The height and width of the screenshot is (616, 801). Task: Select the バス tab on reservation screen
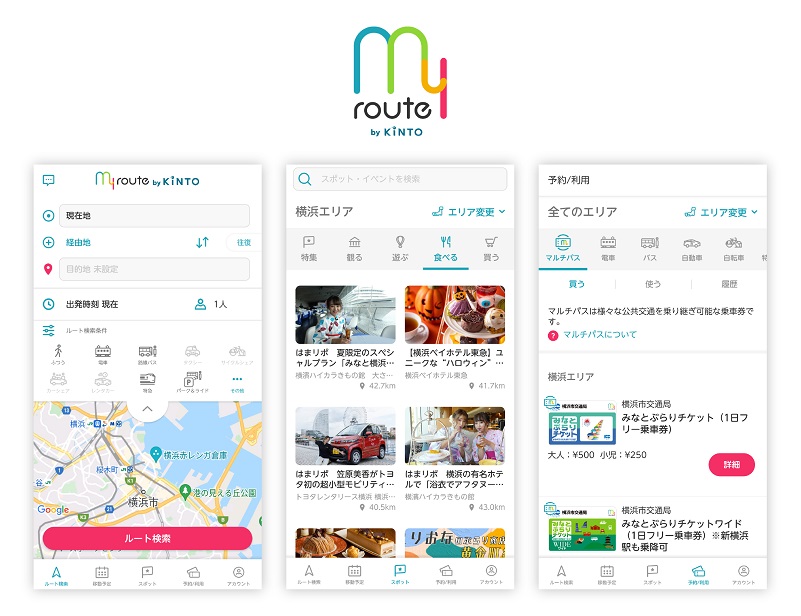(650, 249)
